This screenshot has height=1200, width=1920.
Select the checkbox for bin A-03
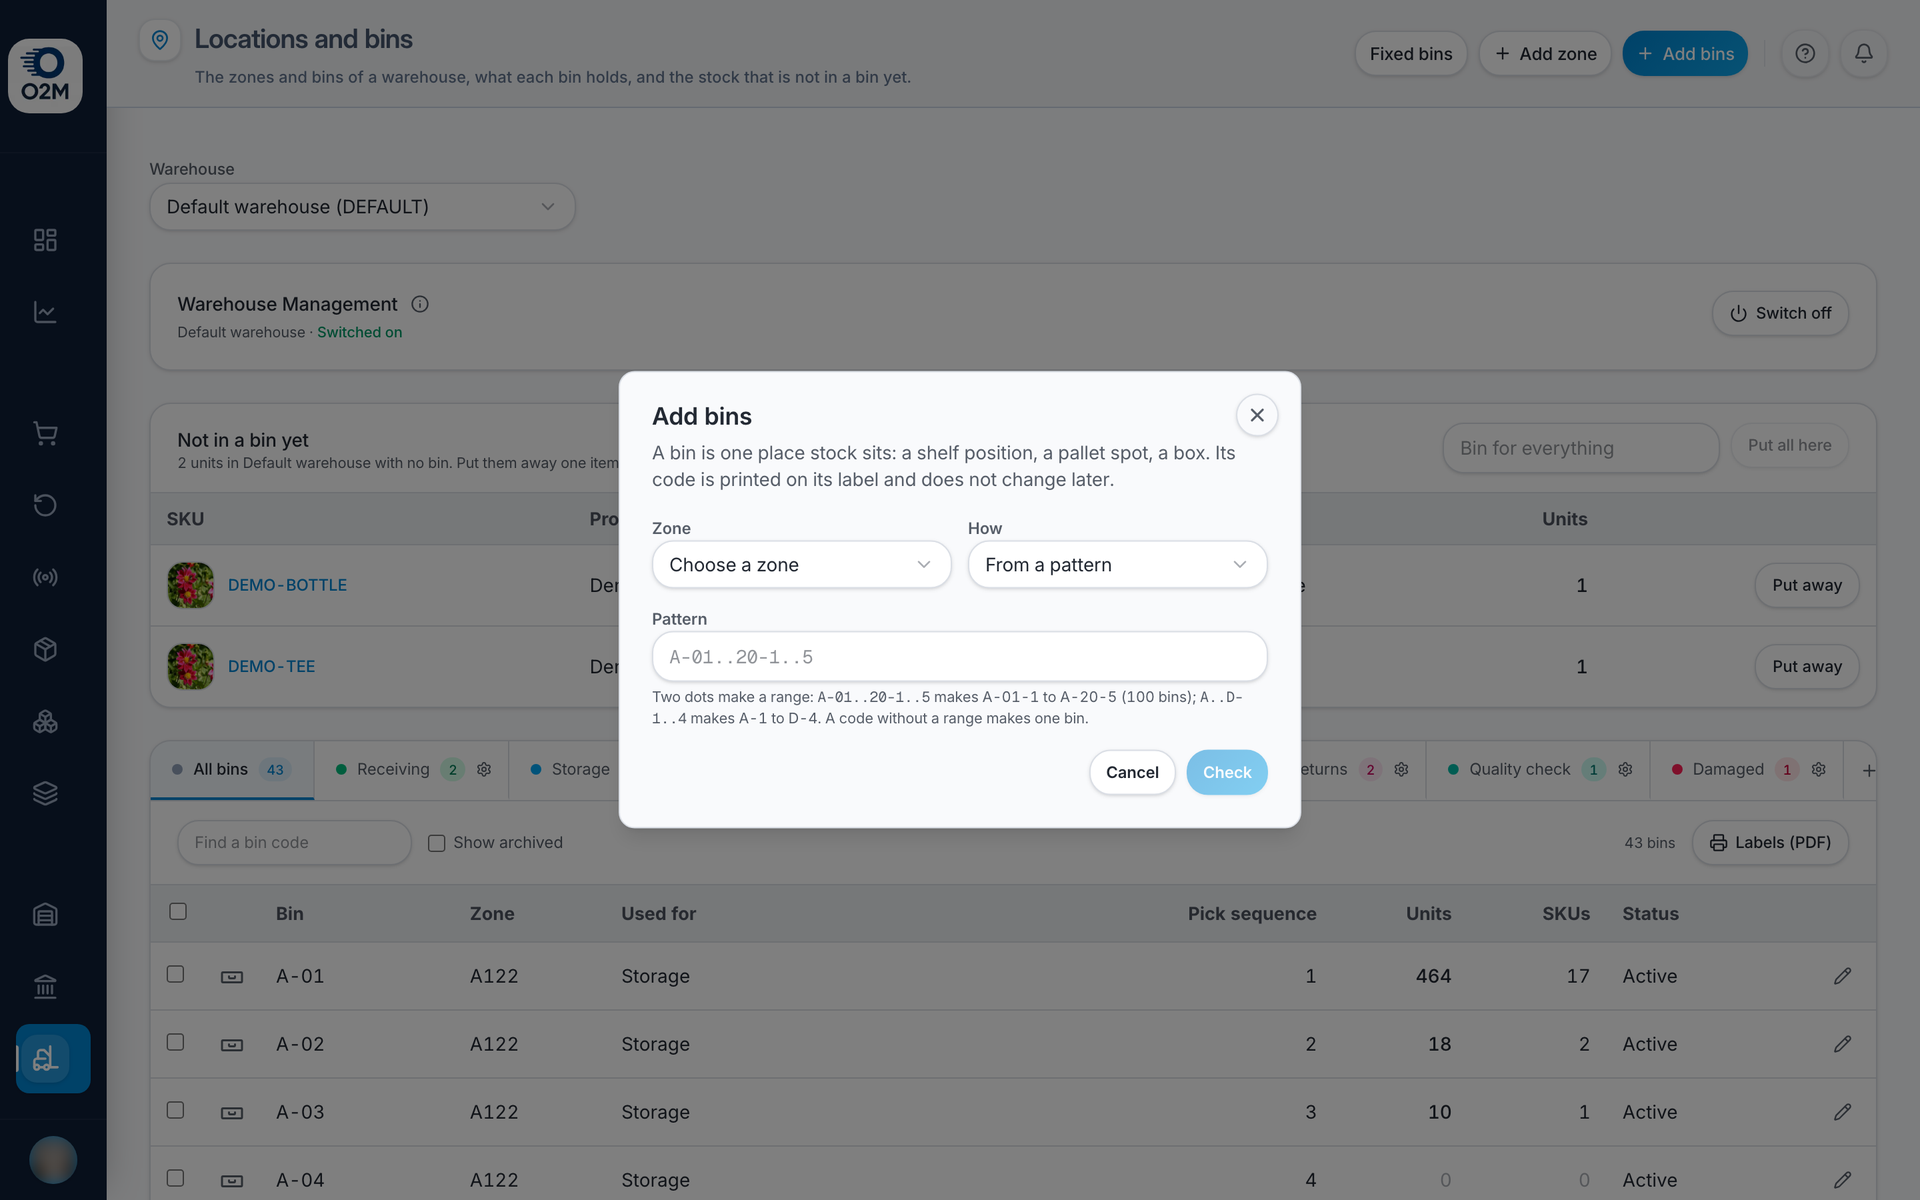175,1110
